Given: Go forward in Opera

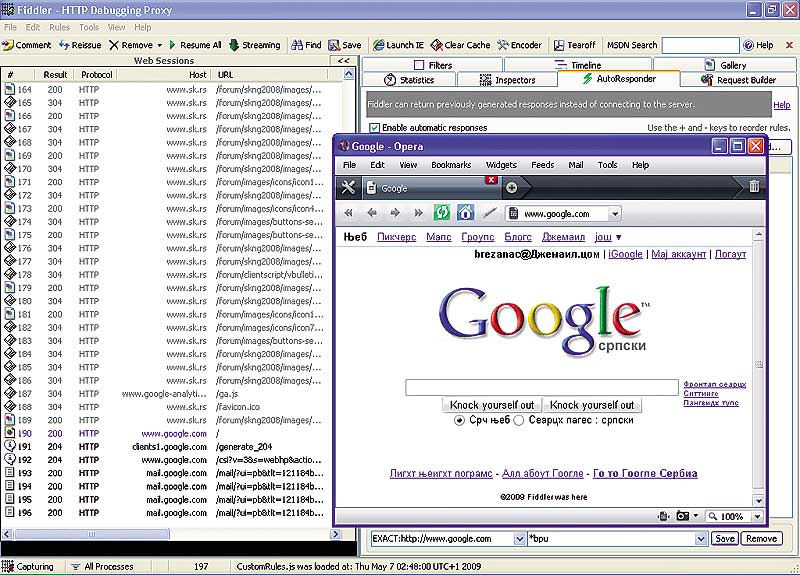Looking at the screenshot, I should (395, 213).
